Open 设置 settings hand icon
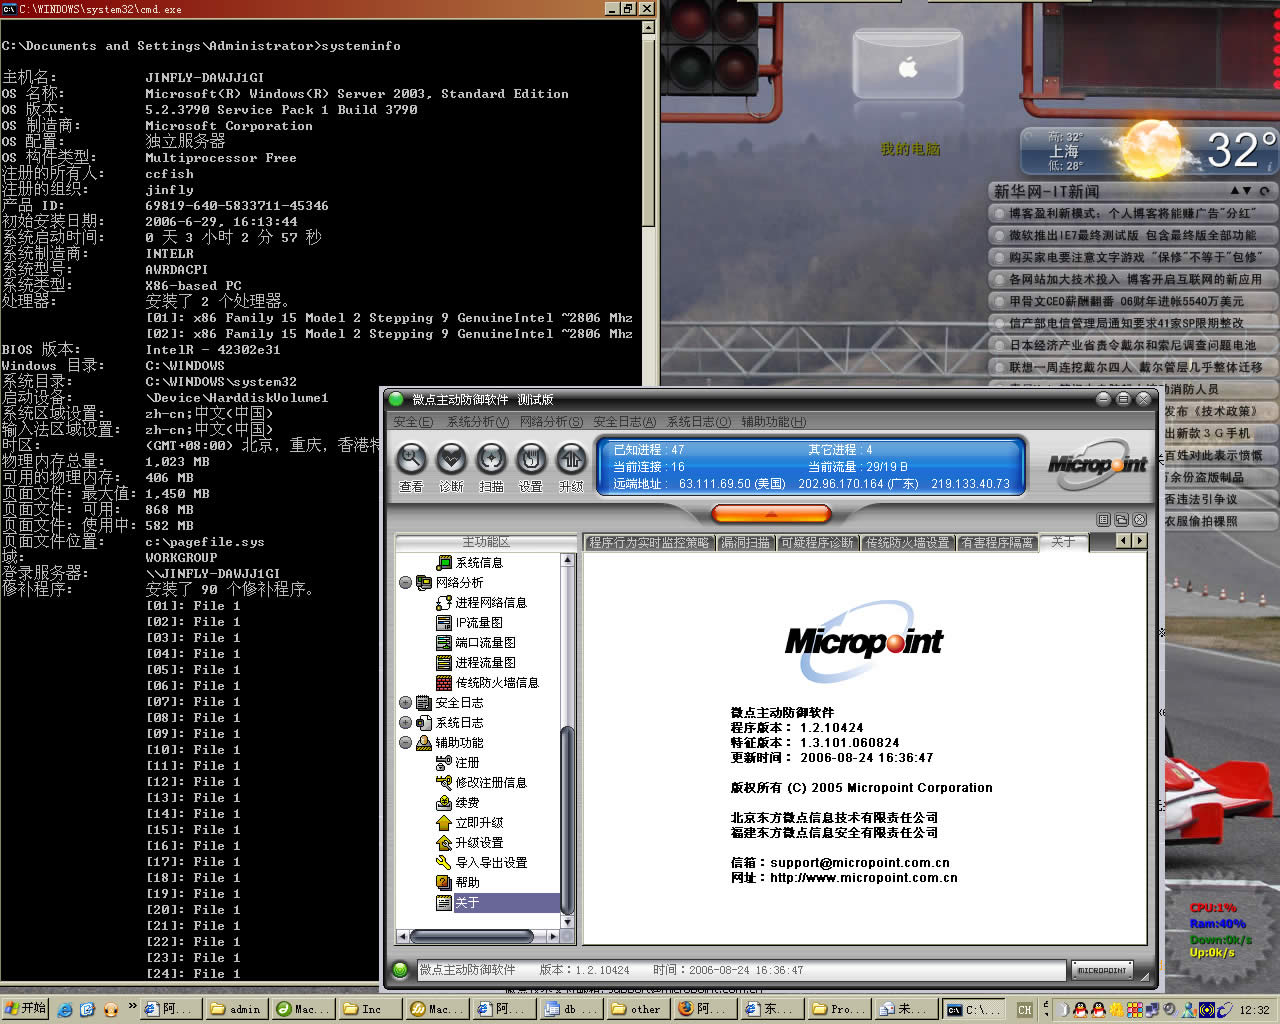The image size is (1280, 1024). point(531,460)
